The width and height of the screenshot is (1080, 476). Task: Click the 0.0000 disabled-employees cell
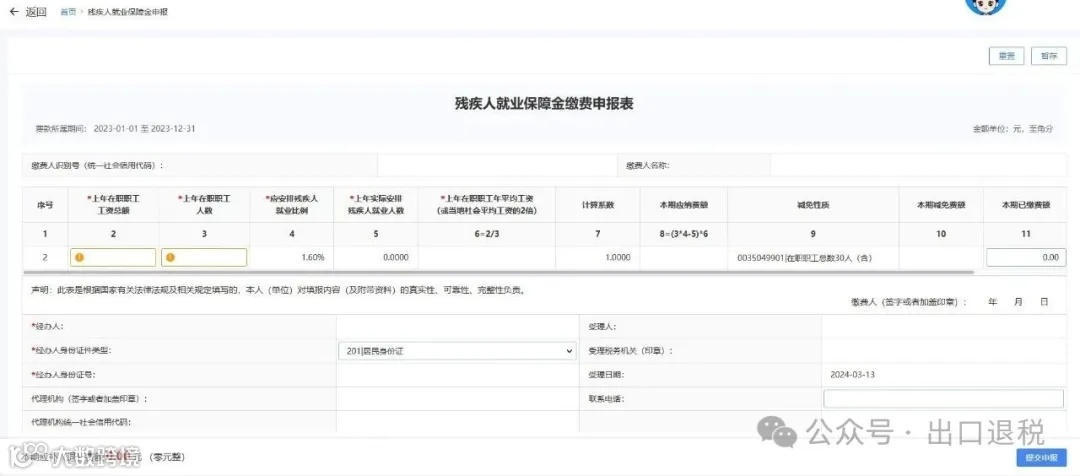tap(375, 257)
